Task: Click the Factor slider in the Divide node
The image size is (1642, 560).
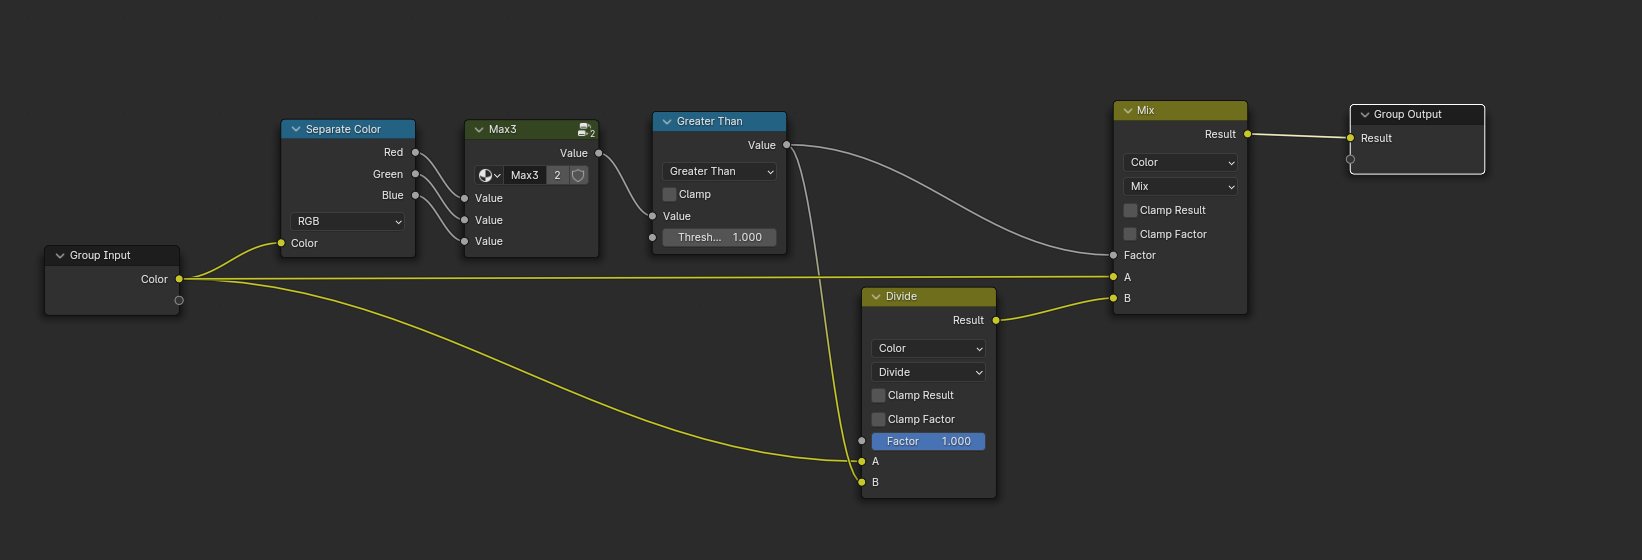Action: (928, 441)
